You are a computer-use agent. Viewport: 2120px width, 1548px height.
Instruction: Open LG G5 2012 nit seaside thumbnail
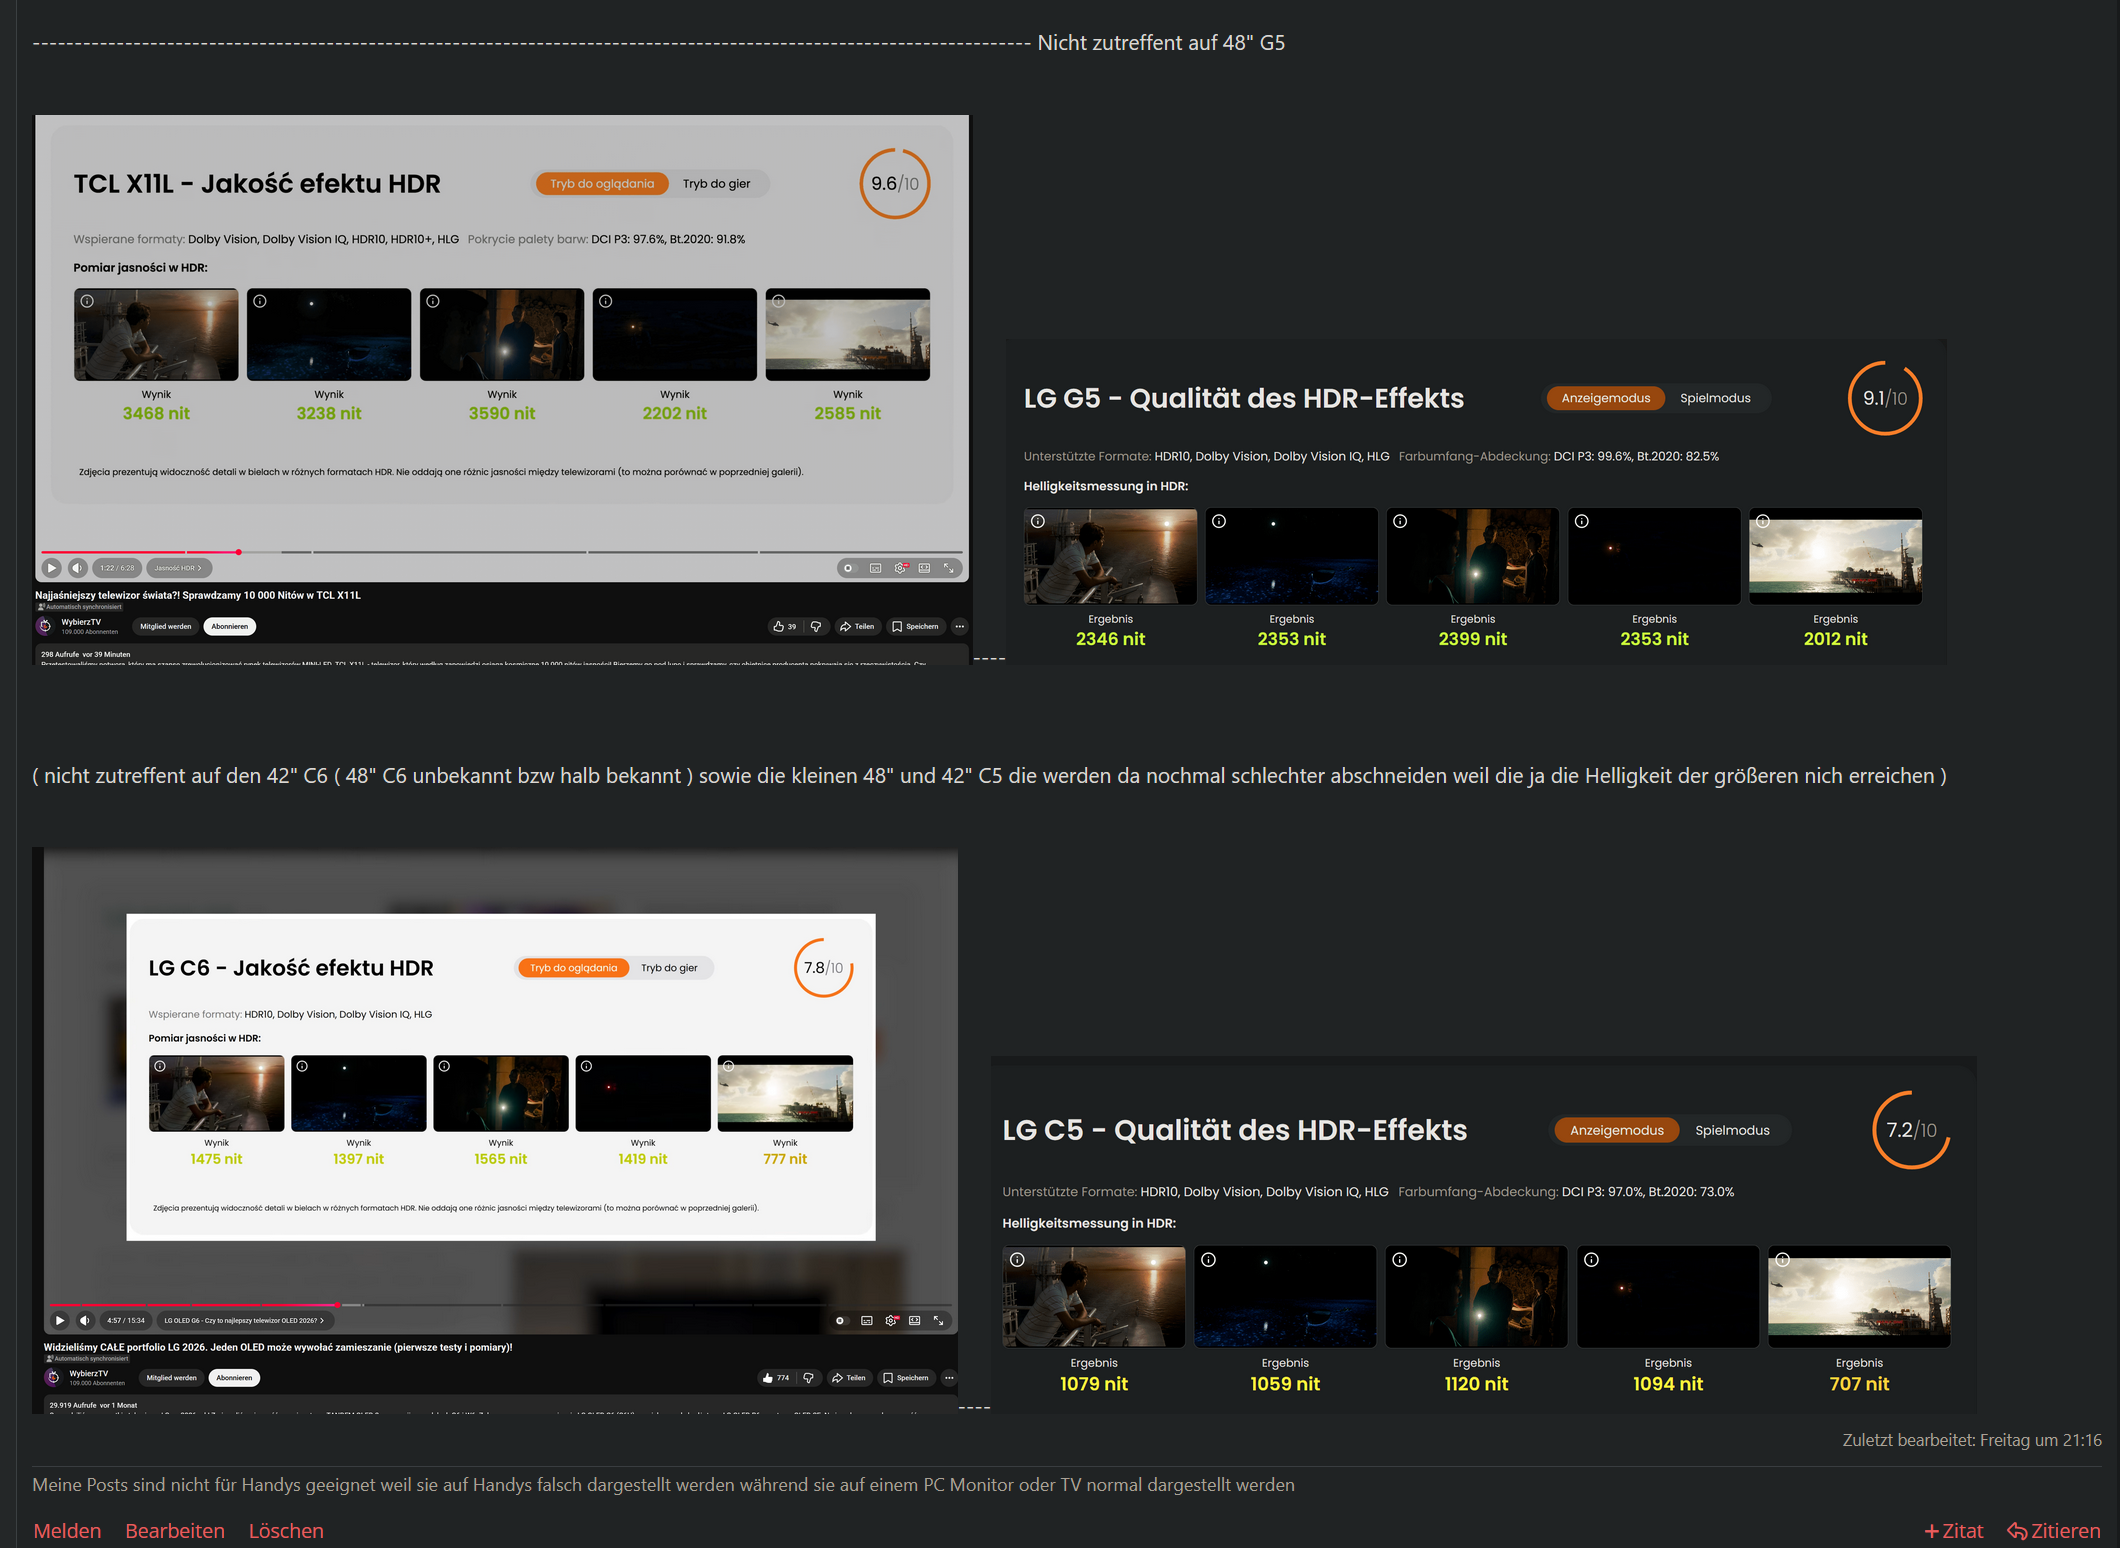point(1835,556)
